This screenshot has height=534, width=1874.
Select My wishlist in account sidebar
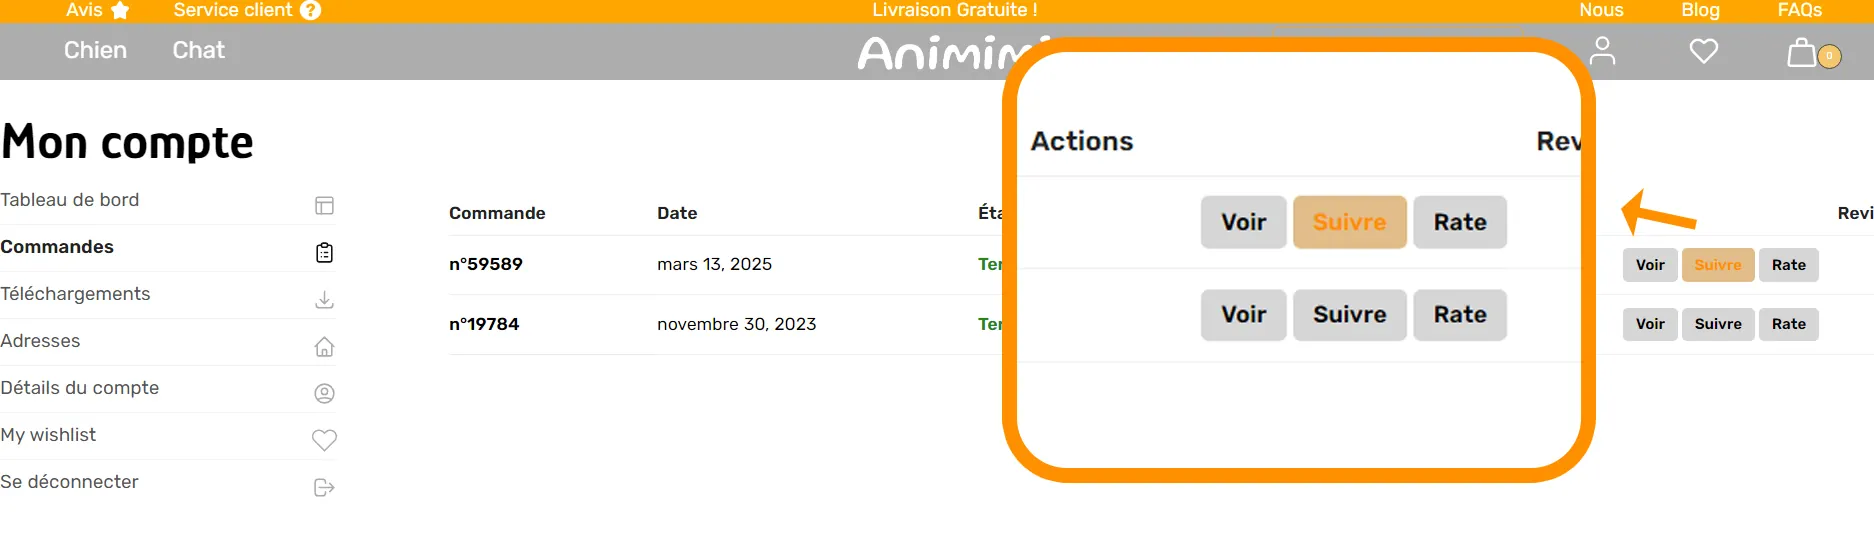coord(48,435)
